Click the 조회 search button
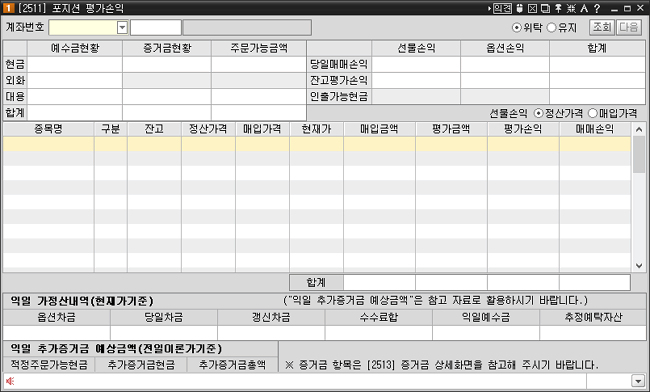 tap(602, 27)
